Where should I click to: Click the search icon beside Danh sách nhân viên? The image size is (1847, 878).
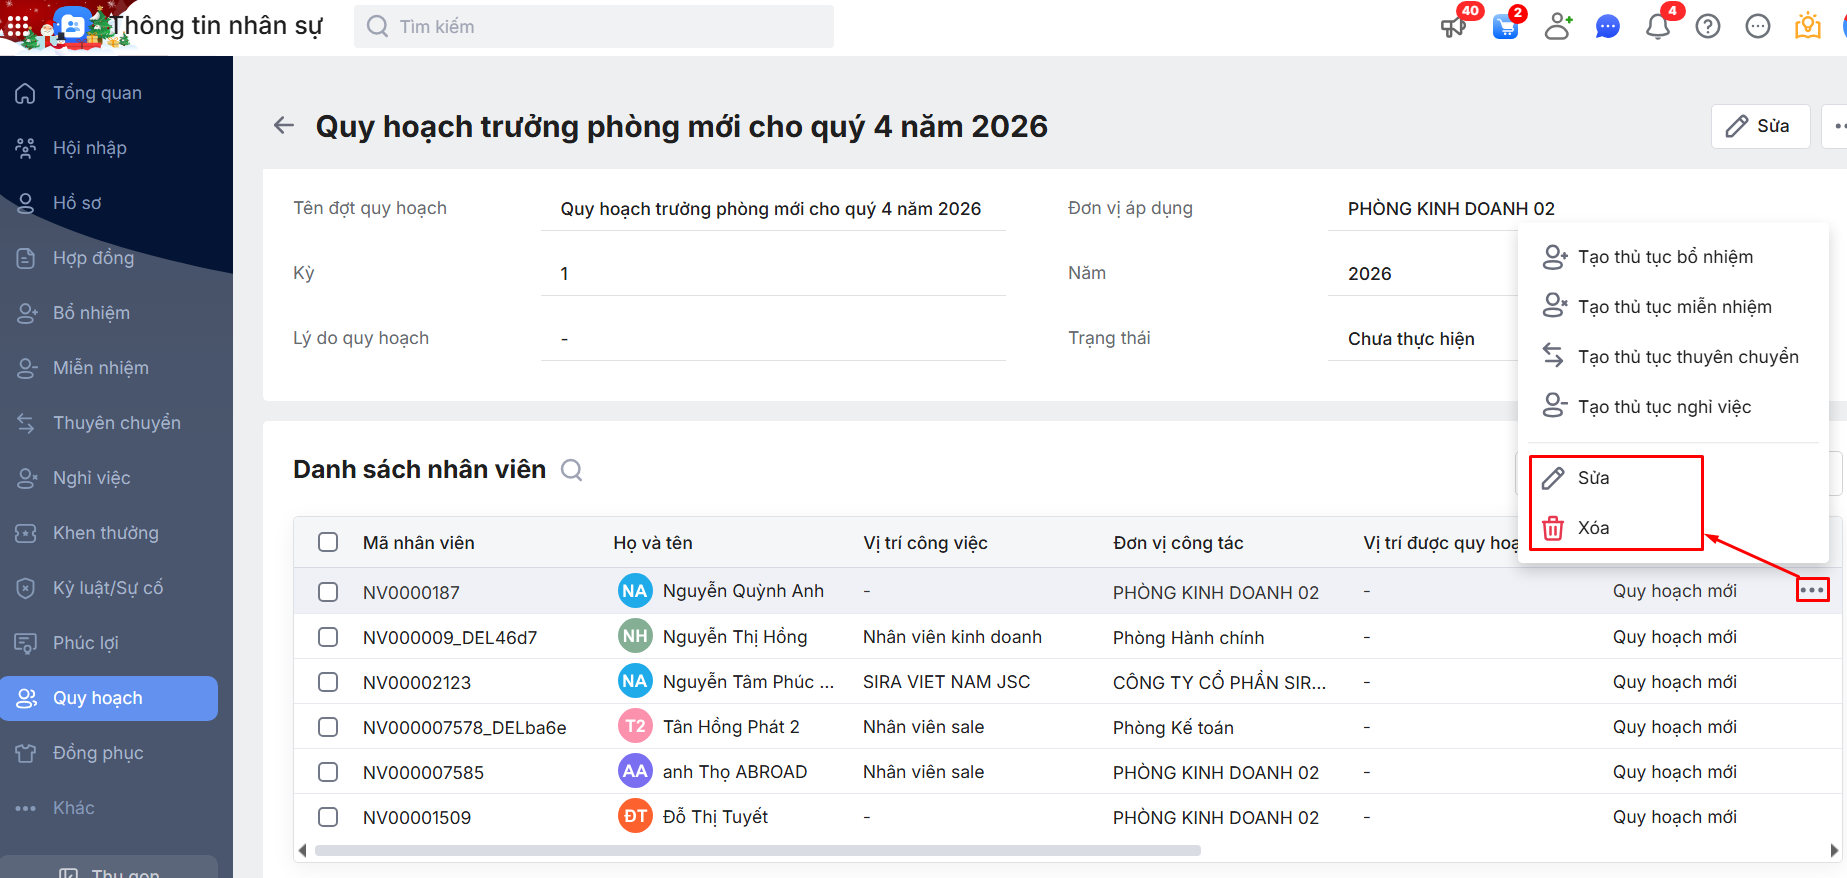point(572,470)
